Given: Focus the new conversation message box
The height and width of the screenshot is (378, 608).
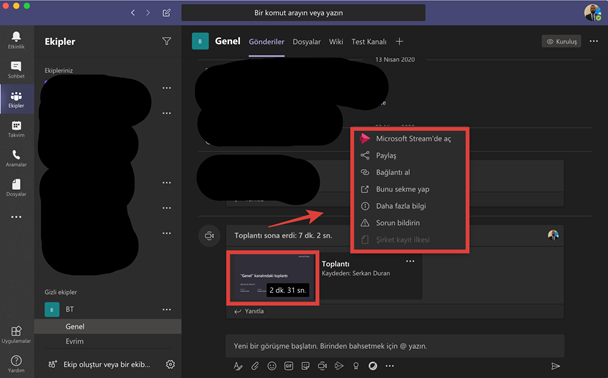Looking at the screenshot, I should (395, 346).
